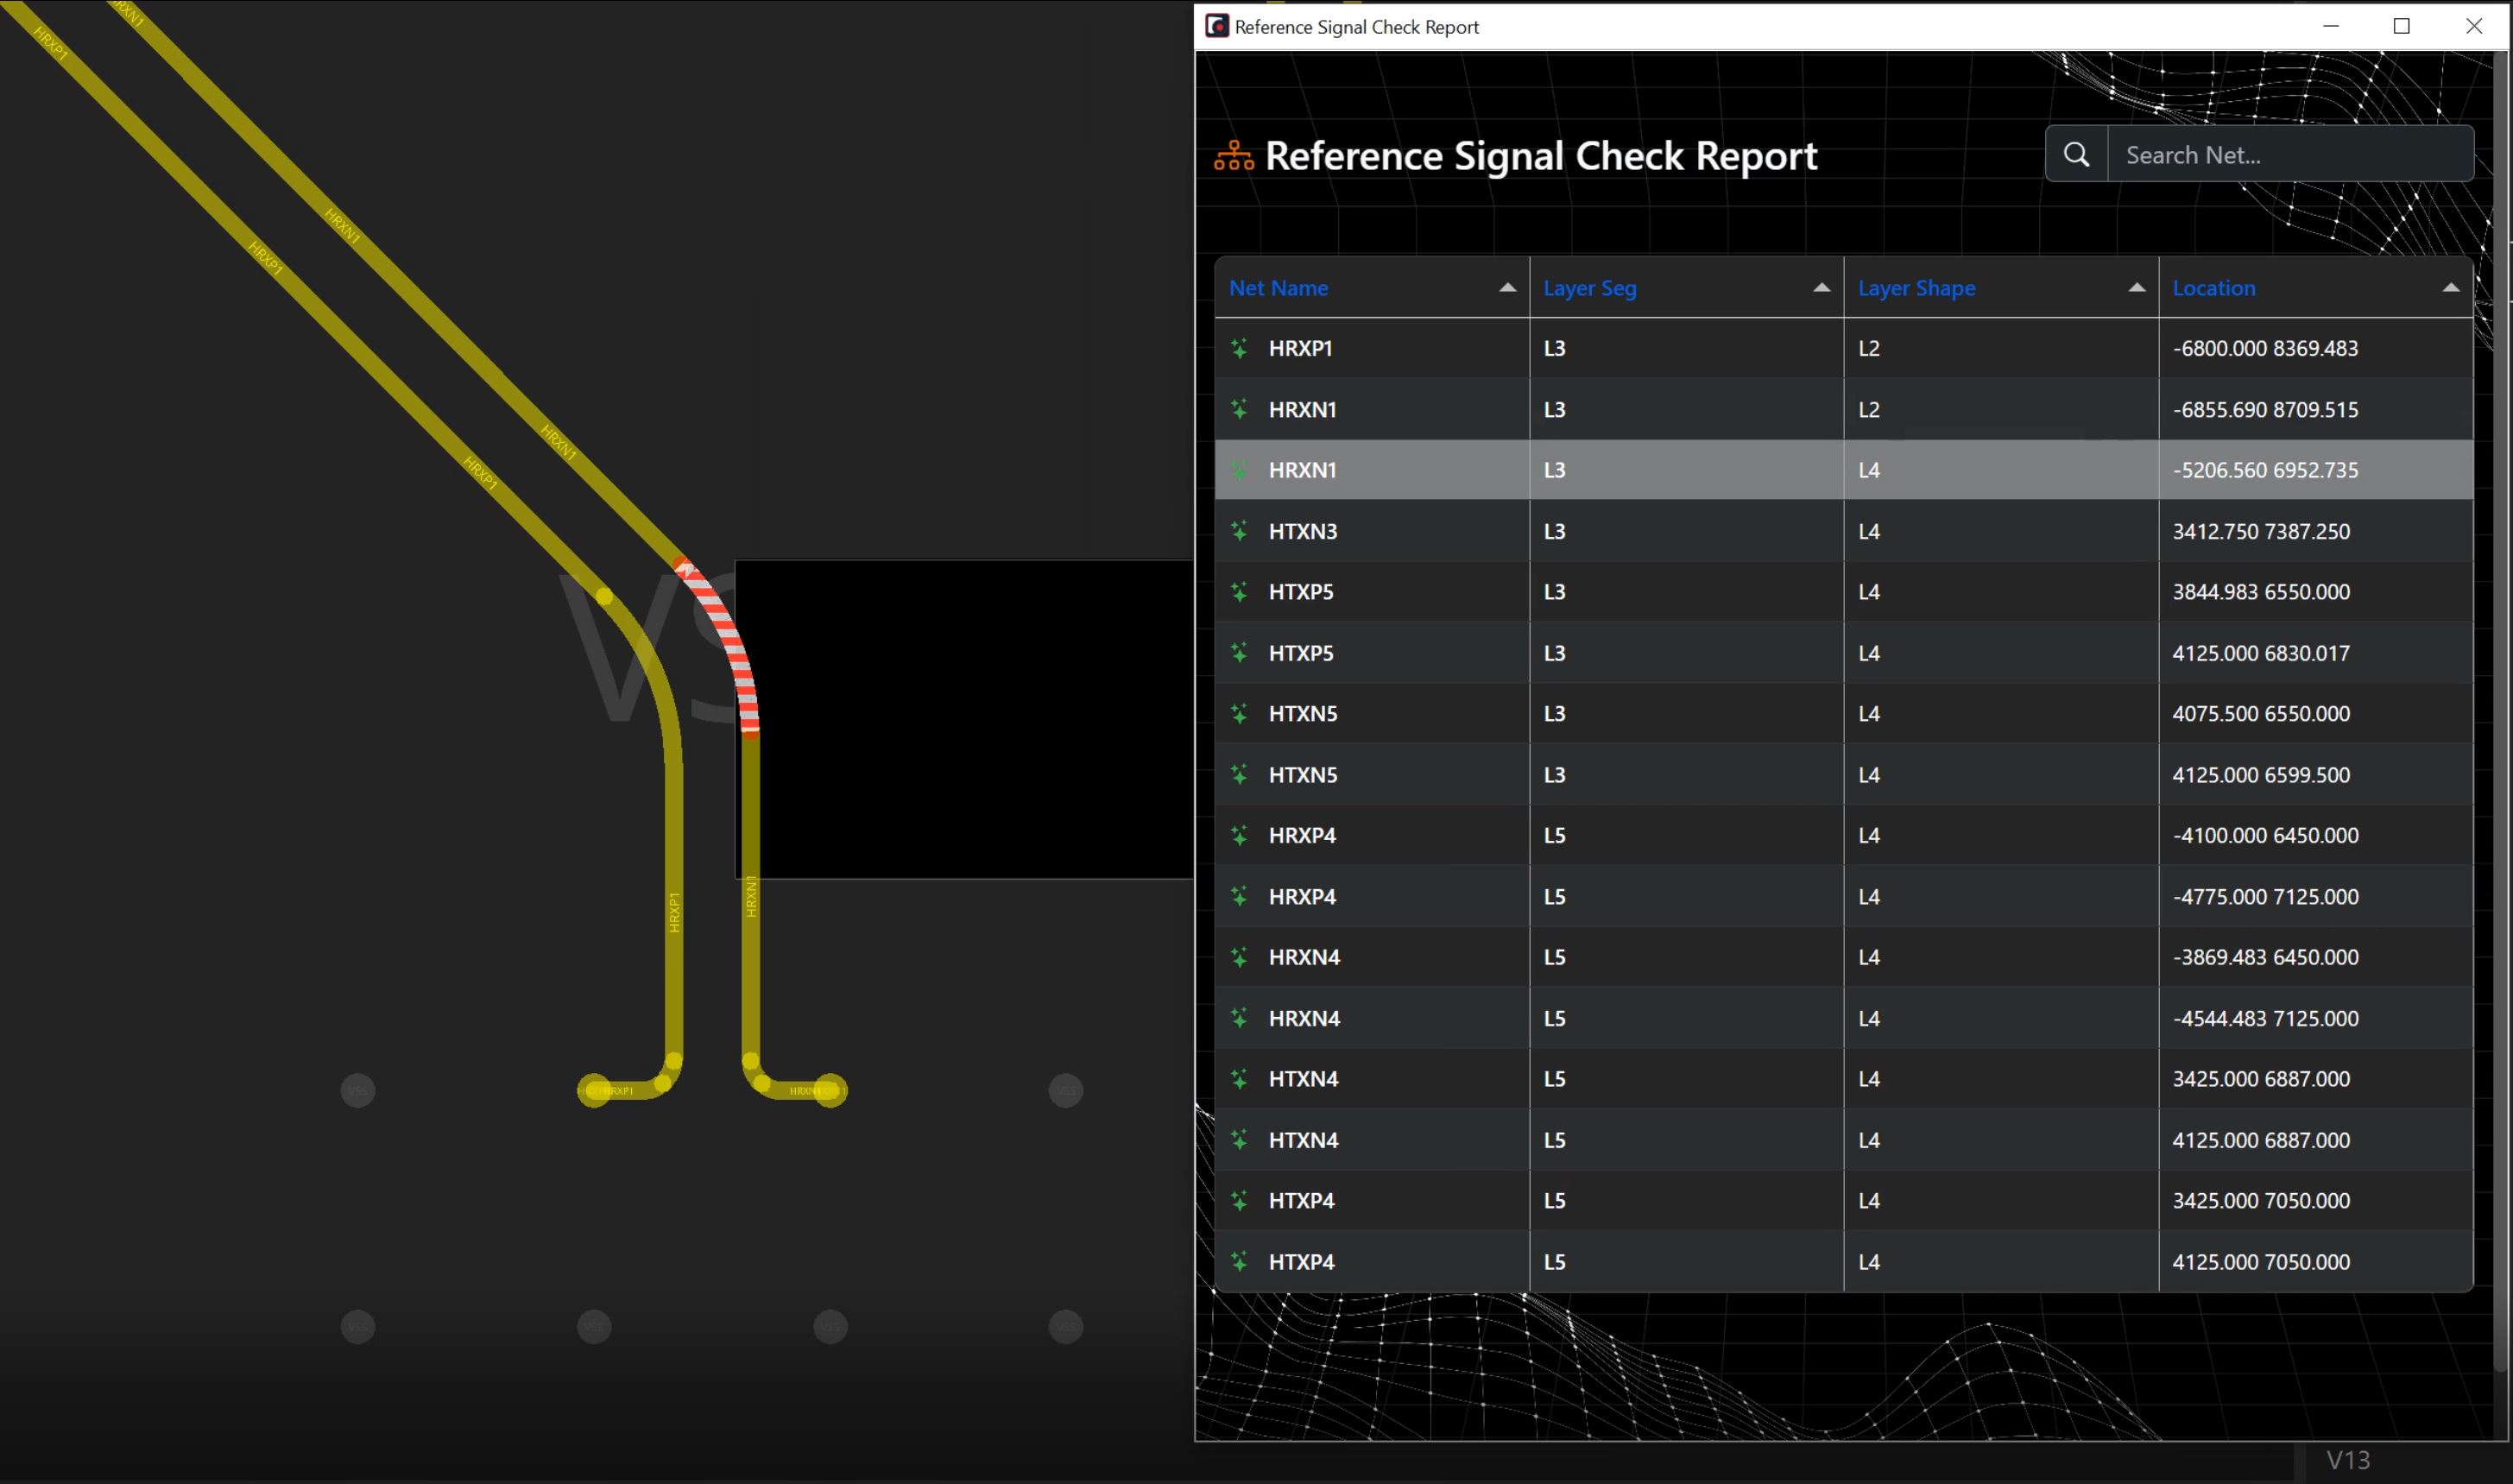Click locate icon for HTXN5 6599.500 row

click(x=1240, y=775)
